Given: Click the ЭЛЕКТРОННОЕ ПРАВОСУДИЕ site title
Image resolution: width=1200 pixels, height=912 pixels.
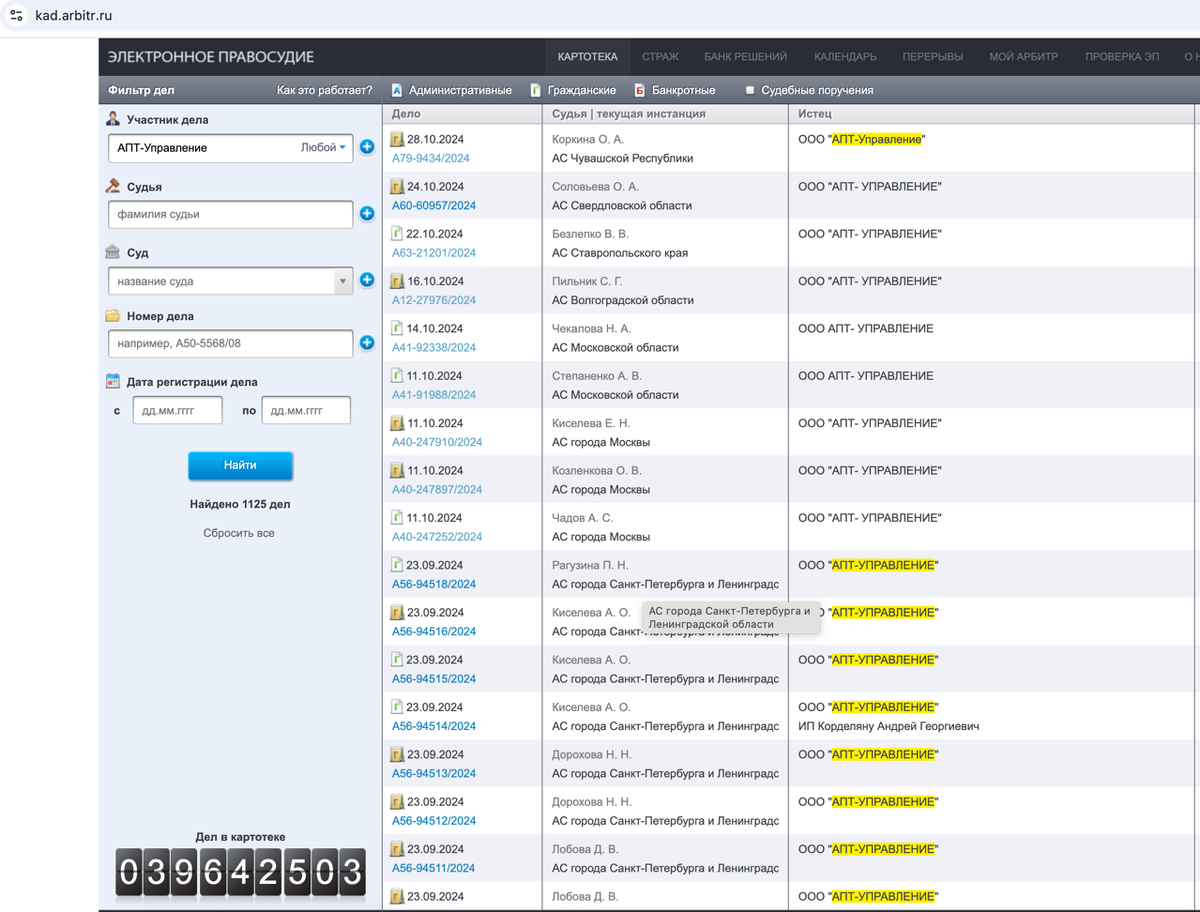Looking at the screenshot, I should [211, 57].
